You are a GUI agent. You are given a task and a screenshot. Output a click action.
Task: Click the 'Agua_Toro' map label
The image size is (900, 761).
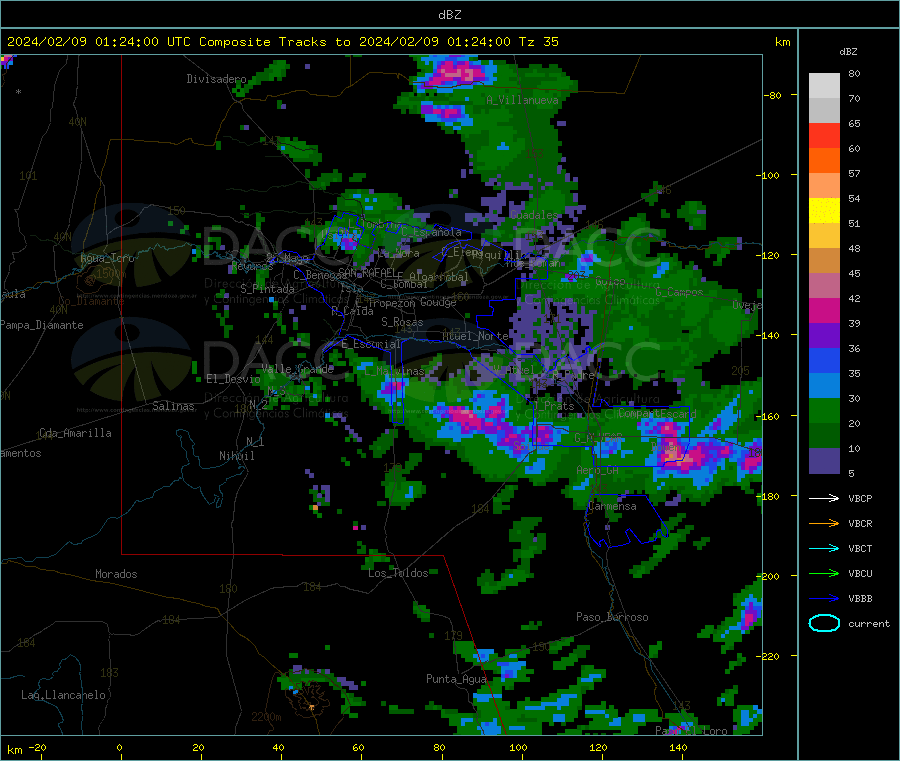pos(107,258)
